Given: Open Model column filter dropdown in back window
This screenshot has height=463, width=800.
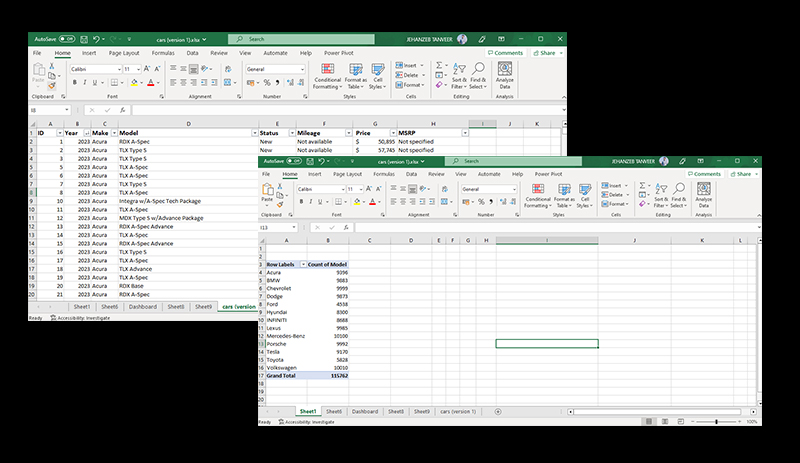Looking at the screenshot, I should point(255,133).
